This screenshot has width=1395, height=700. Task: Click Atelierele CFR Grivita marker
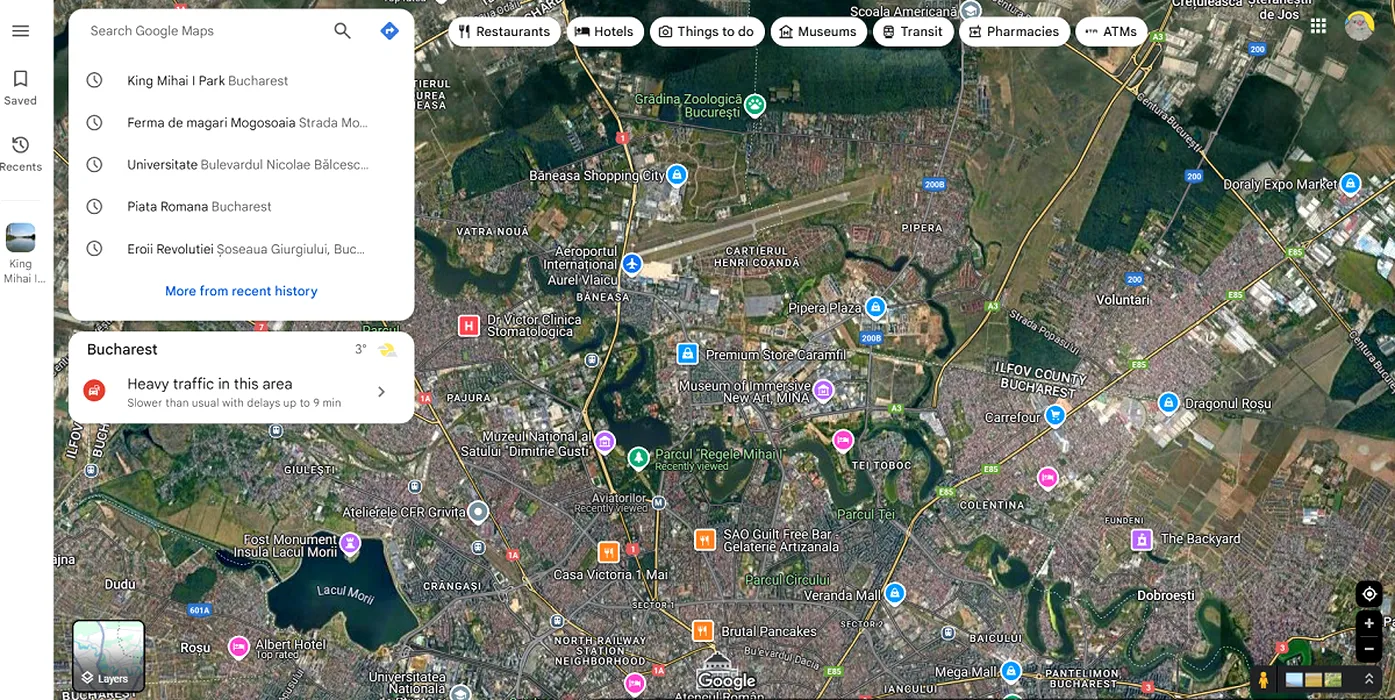click(478, 512)
